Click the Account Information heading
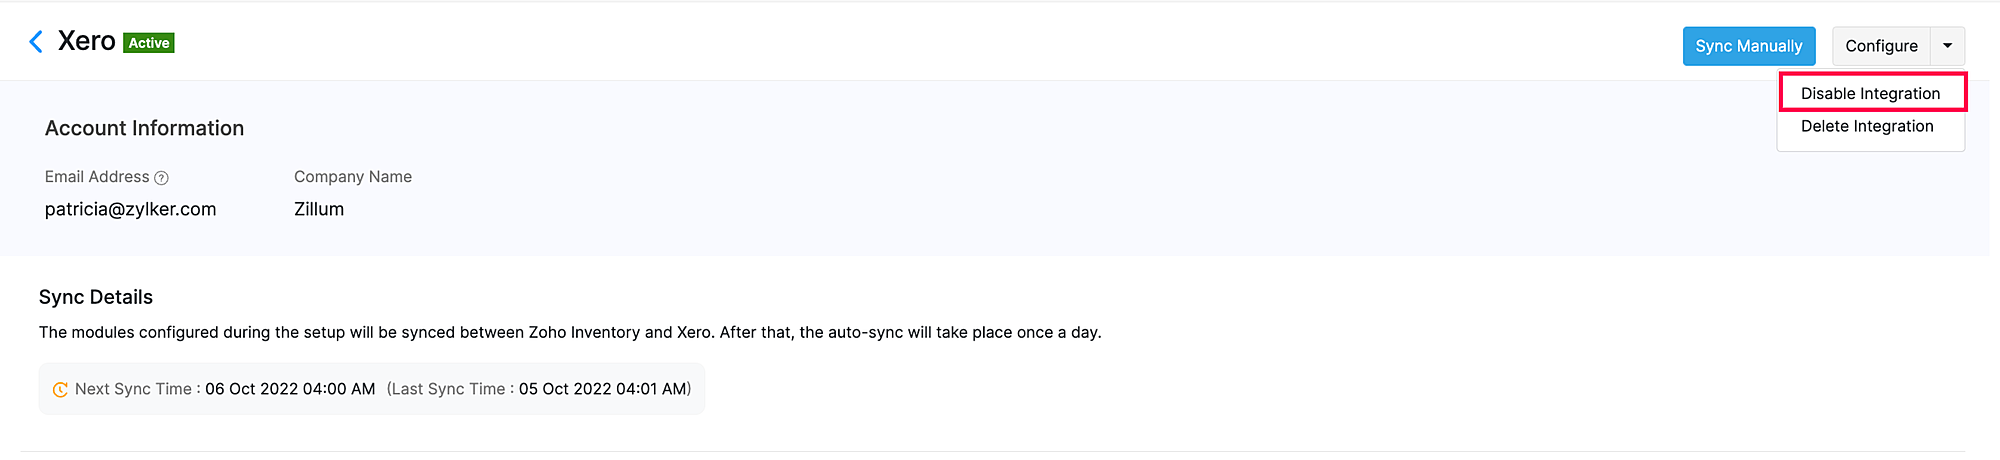Viewport: 2000px width, 460px height. [145, 128]
